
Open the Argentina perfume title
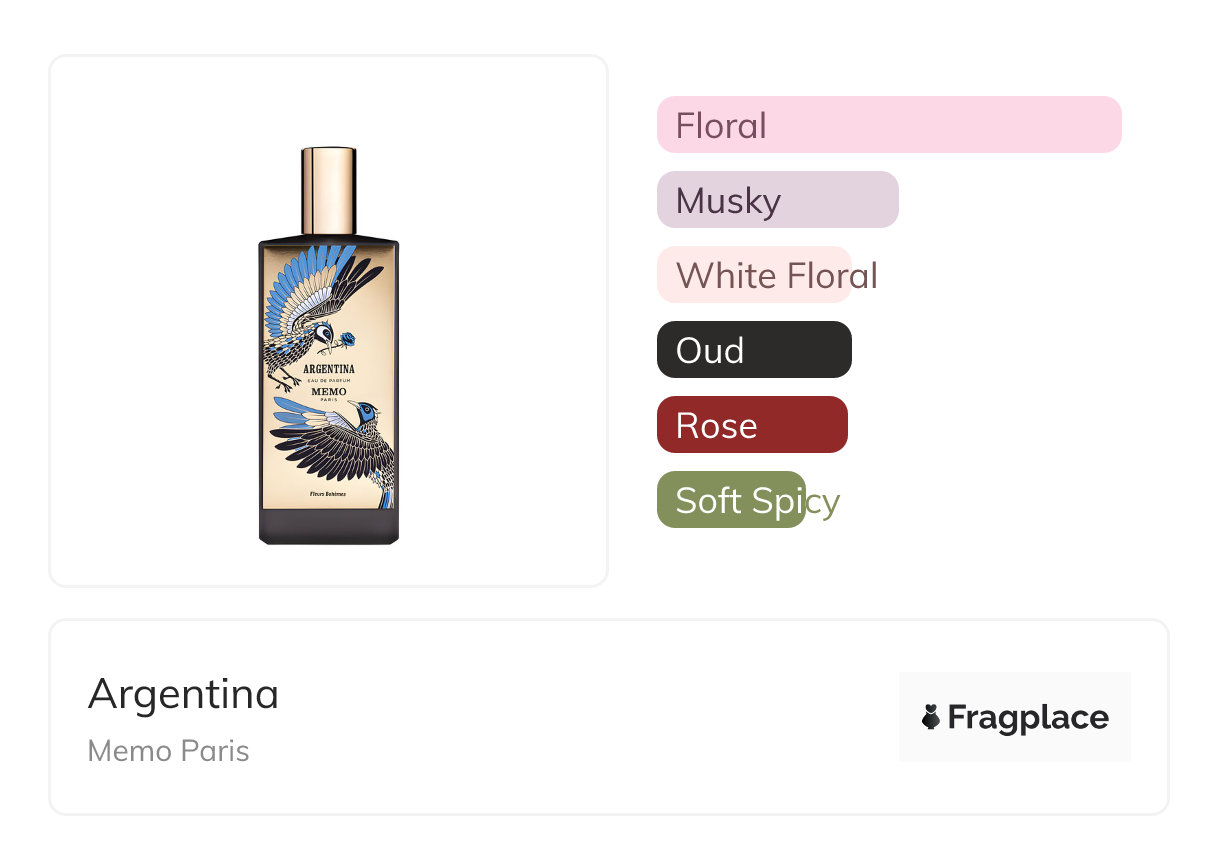[183, 694]
